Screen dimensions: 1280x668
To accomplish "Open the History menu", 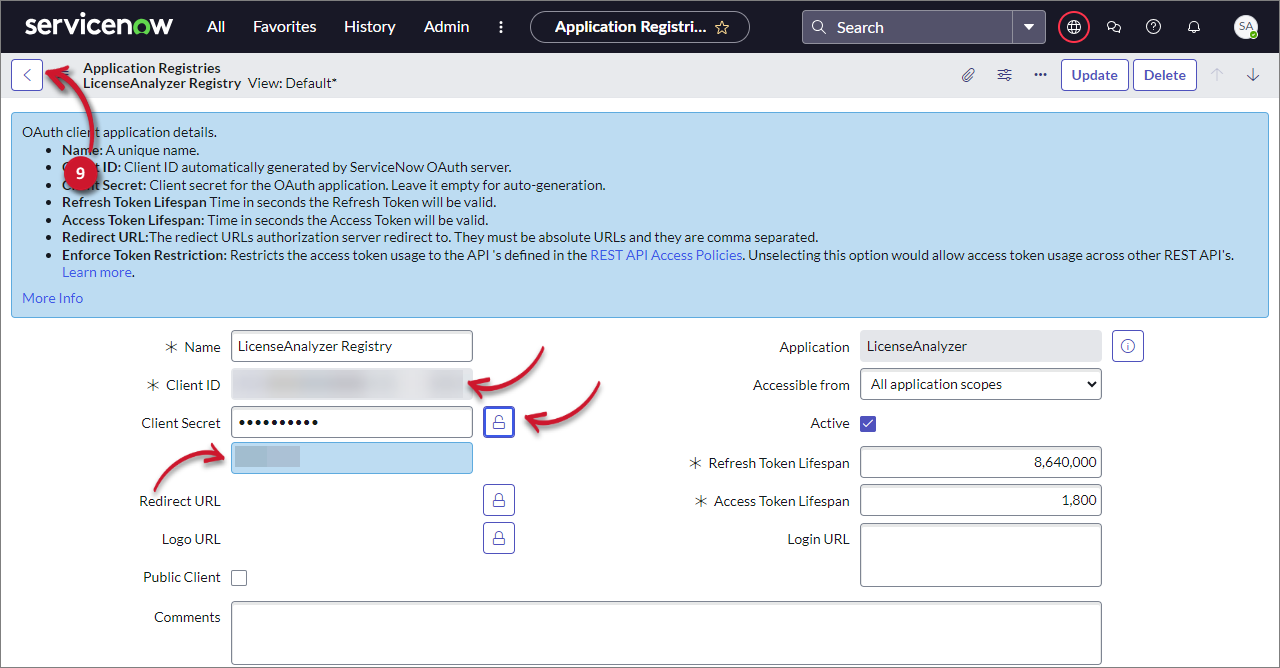I will coord(369,26).
